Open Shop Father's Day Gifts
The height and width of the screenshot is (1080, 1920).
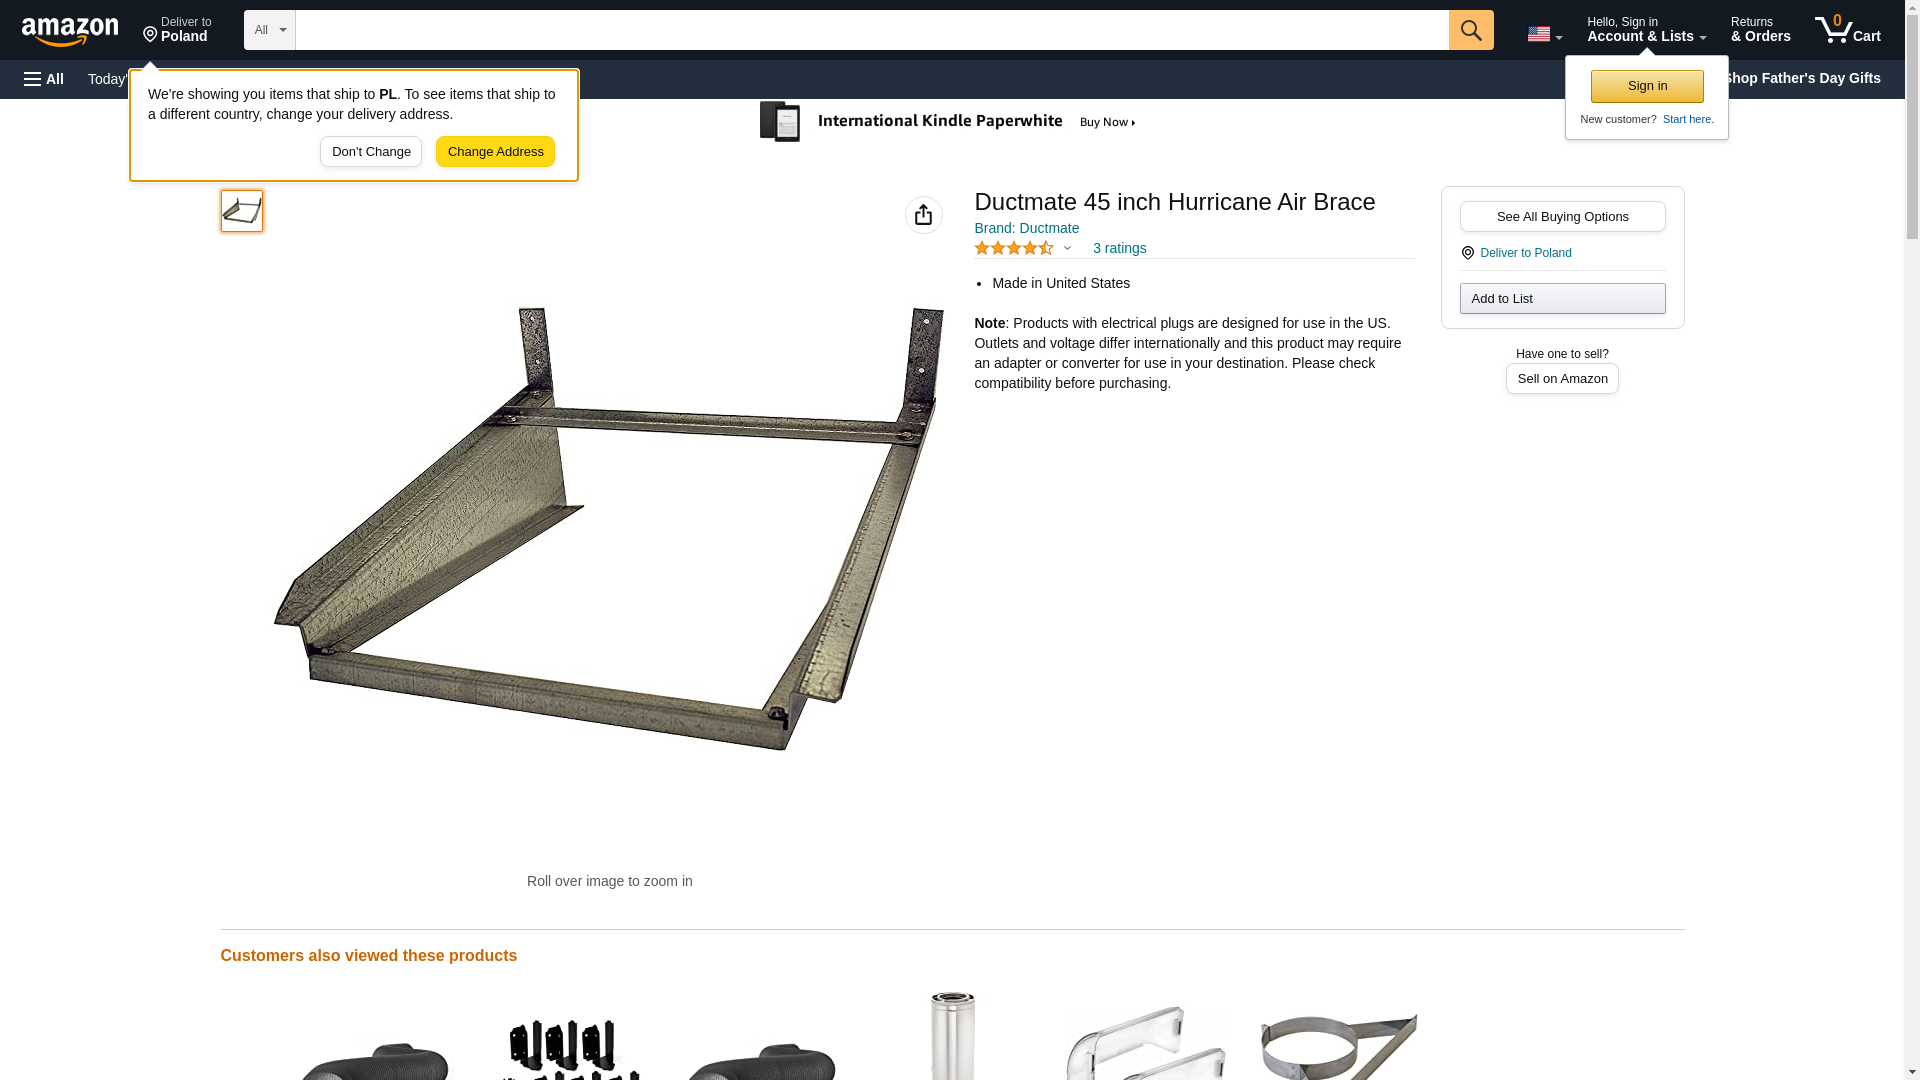point(1800,78)
